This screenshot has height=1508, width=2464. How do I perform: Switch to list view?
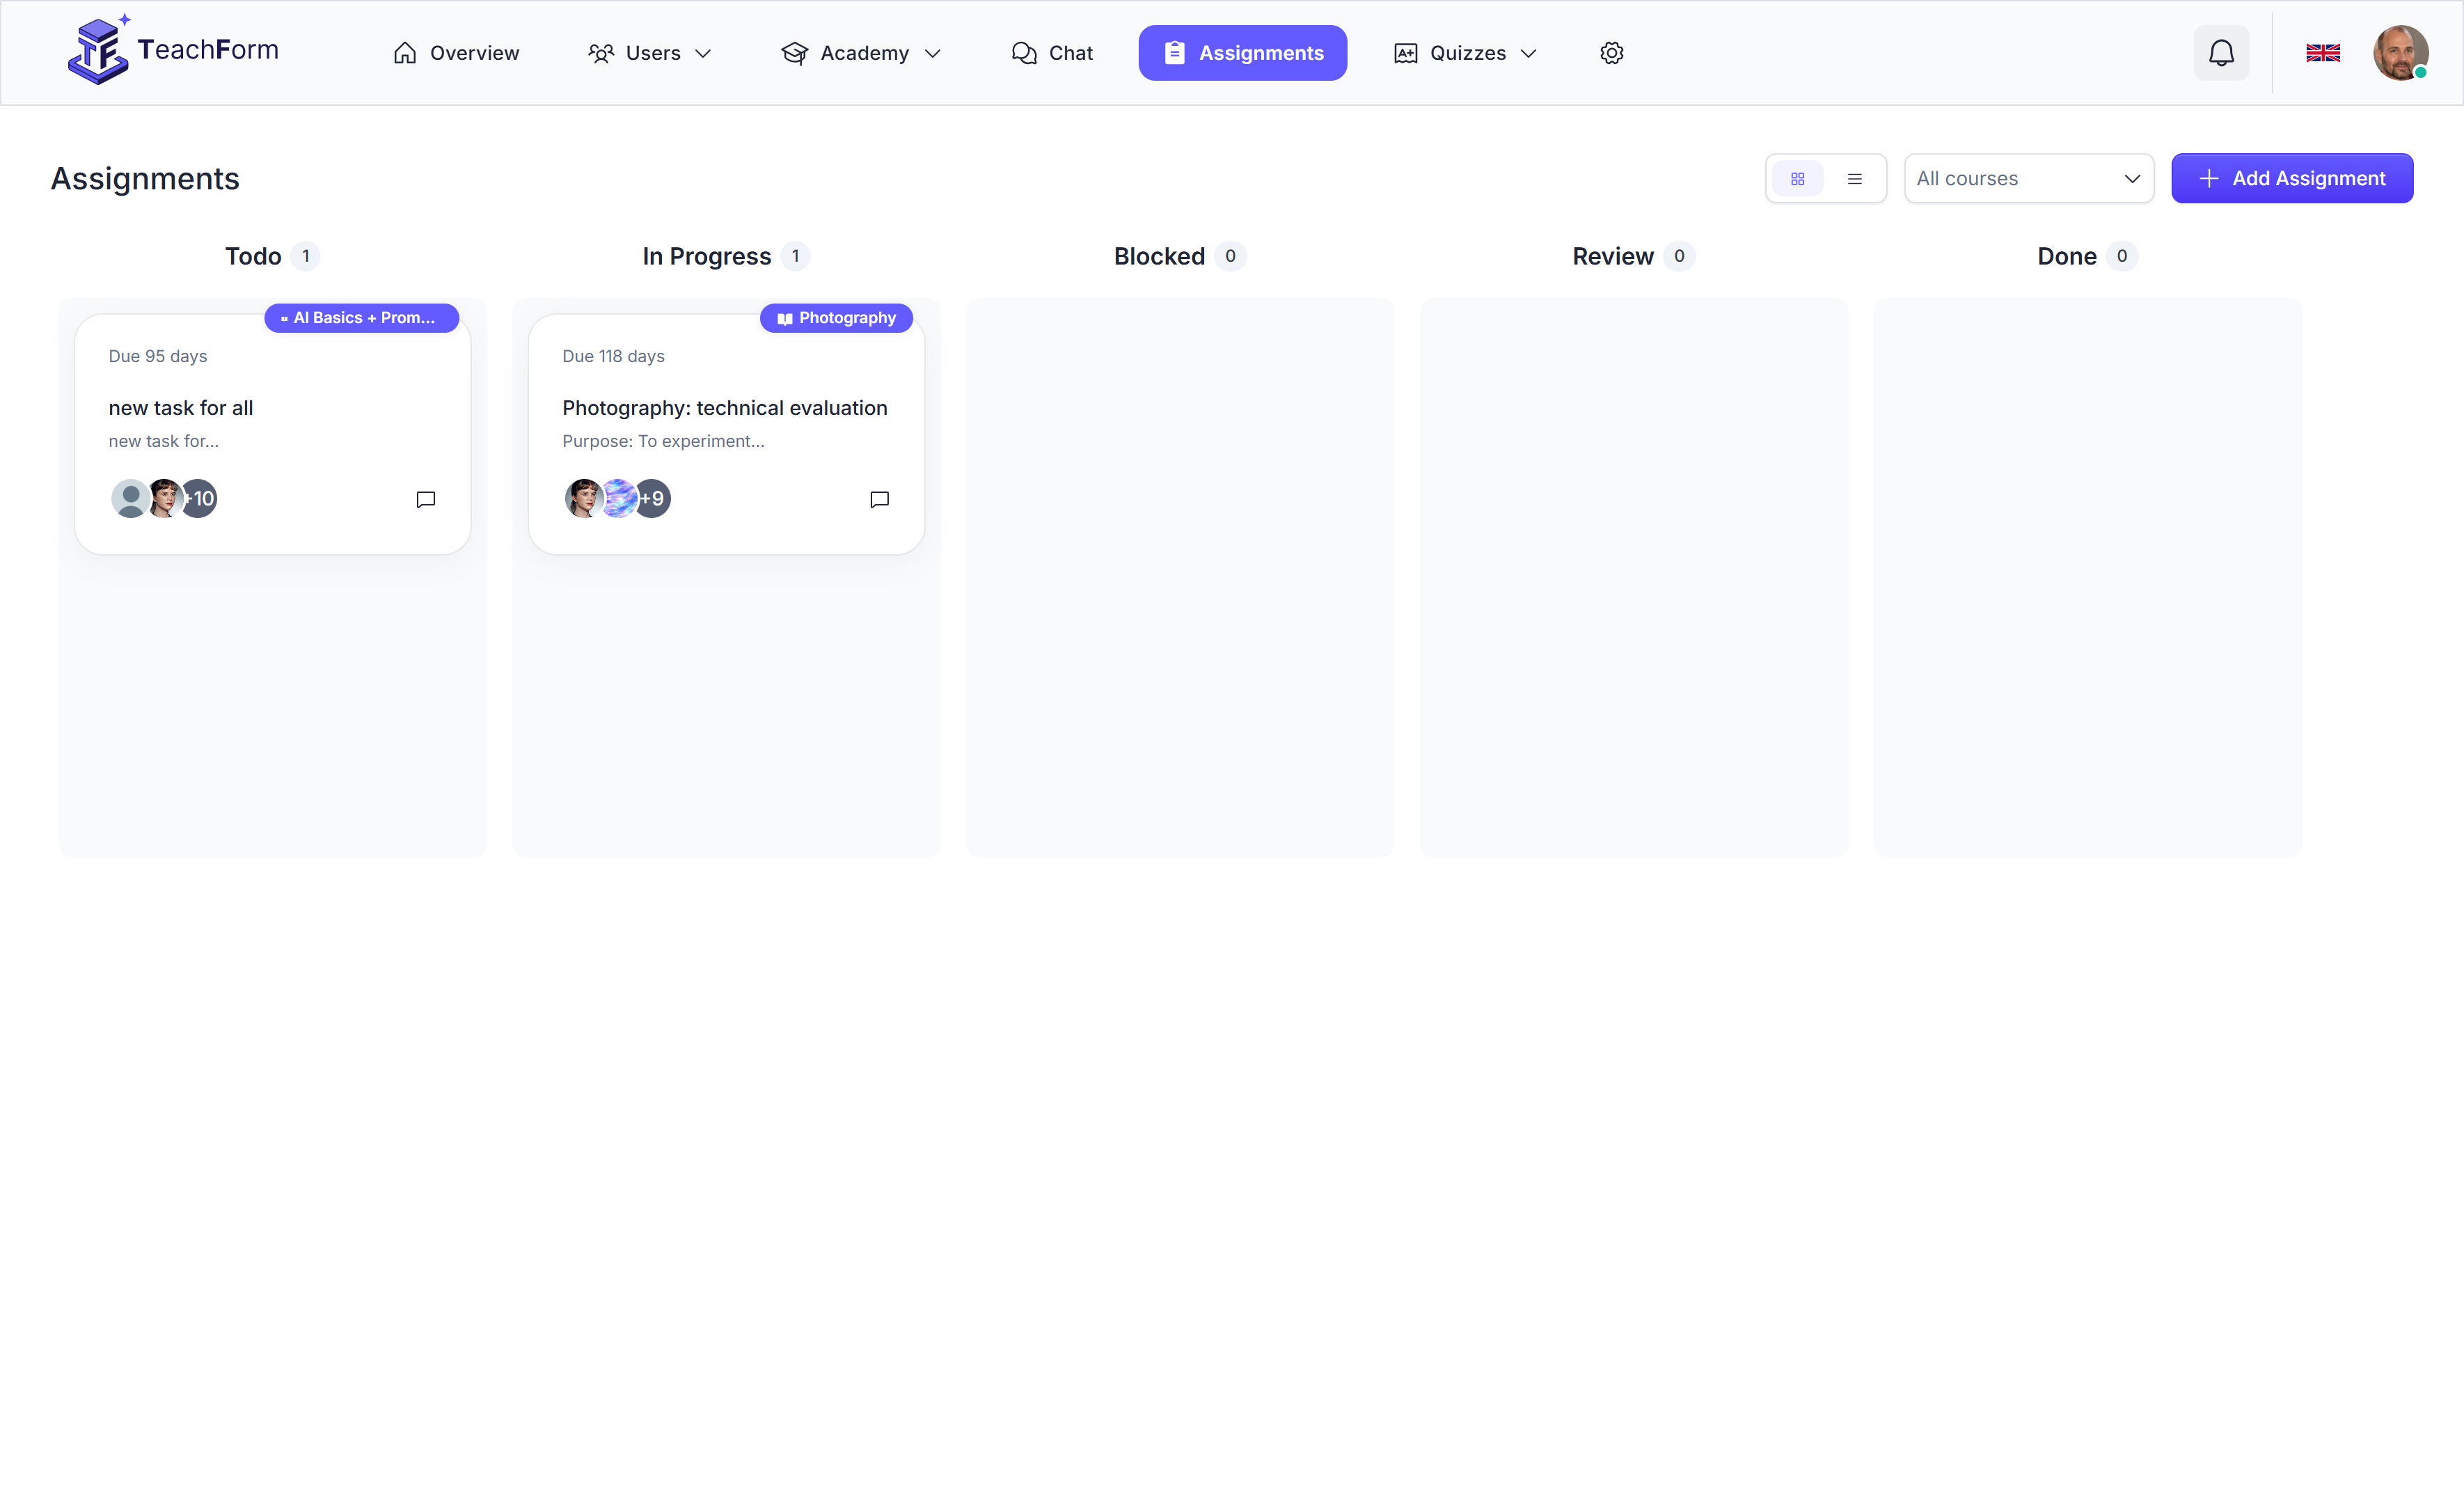click(1854, 179)
